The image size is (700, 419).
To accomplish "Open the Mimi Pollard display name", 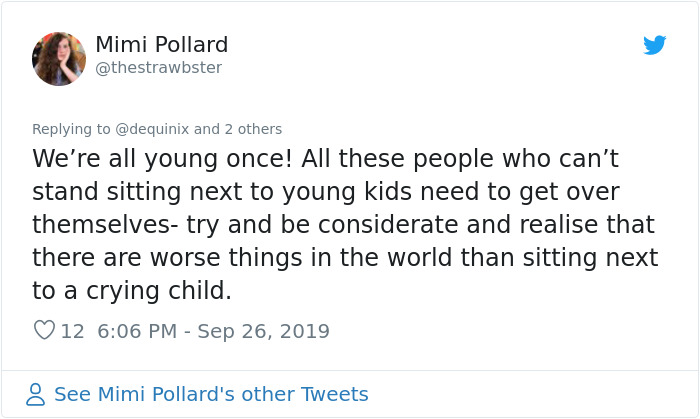I will tap(161, 45).
